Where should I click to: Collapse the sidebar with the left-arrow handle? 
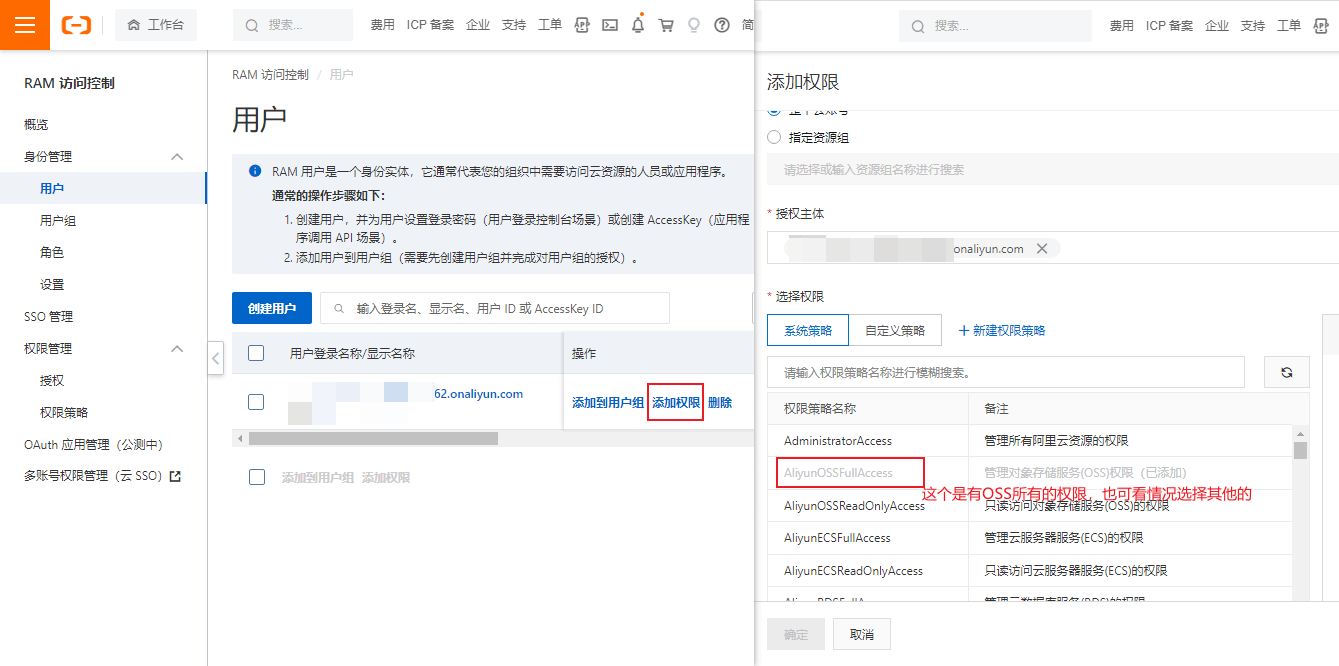[215, 357]
